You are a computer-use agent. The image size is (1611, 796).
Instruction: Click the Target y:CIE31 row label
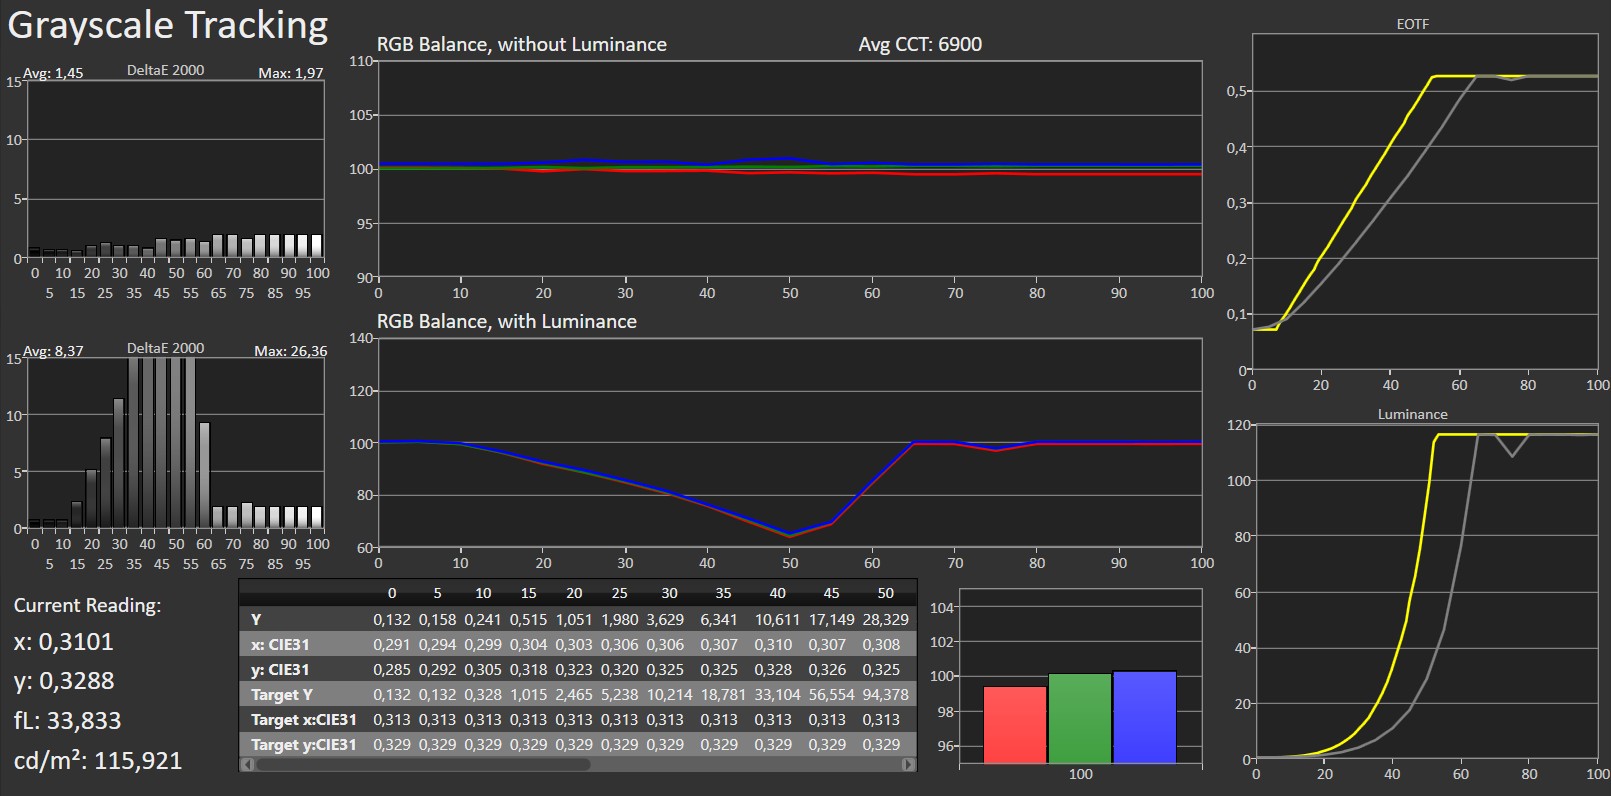[x=303, y=745]
